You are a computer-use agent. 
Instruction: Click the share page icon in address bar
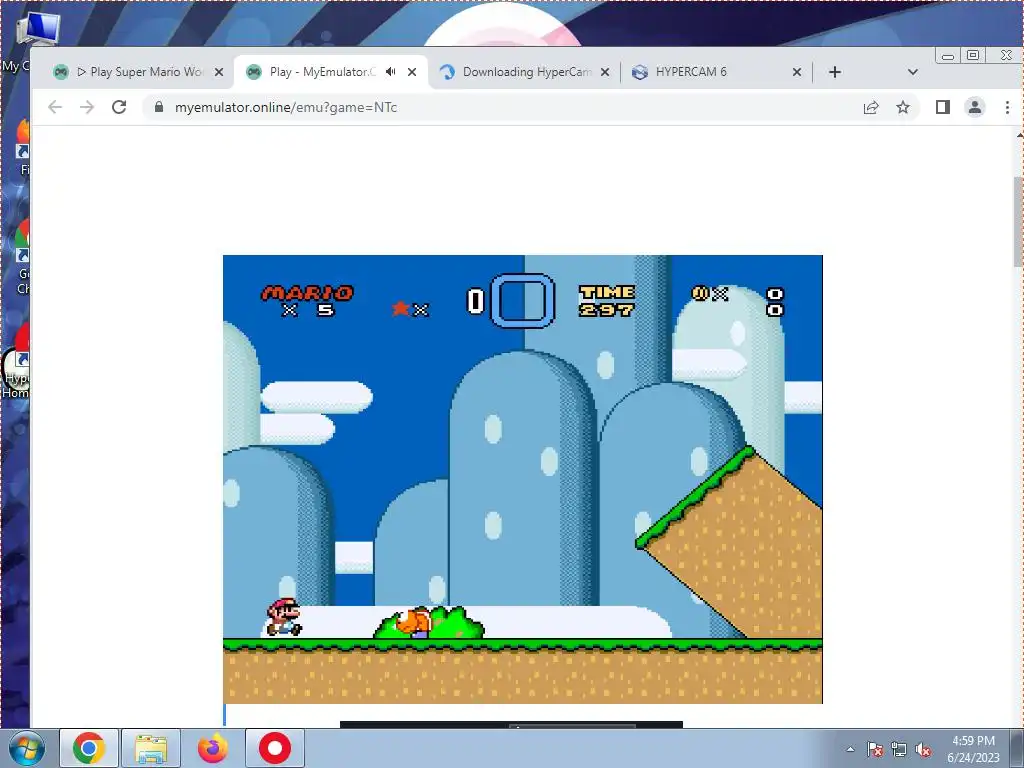871,107
